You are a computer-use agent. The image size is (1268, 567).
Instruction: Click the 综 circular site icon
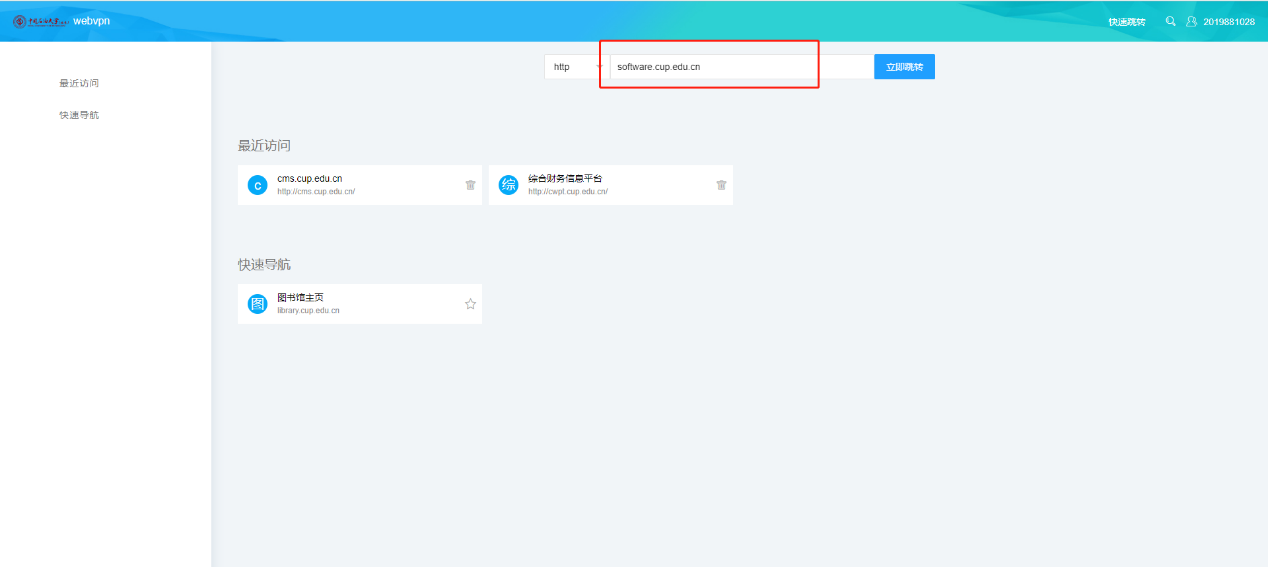508,185
